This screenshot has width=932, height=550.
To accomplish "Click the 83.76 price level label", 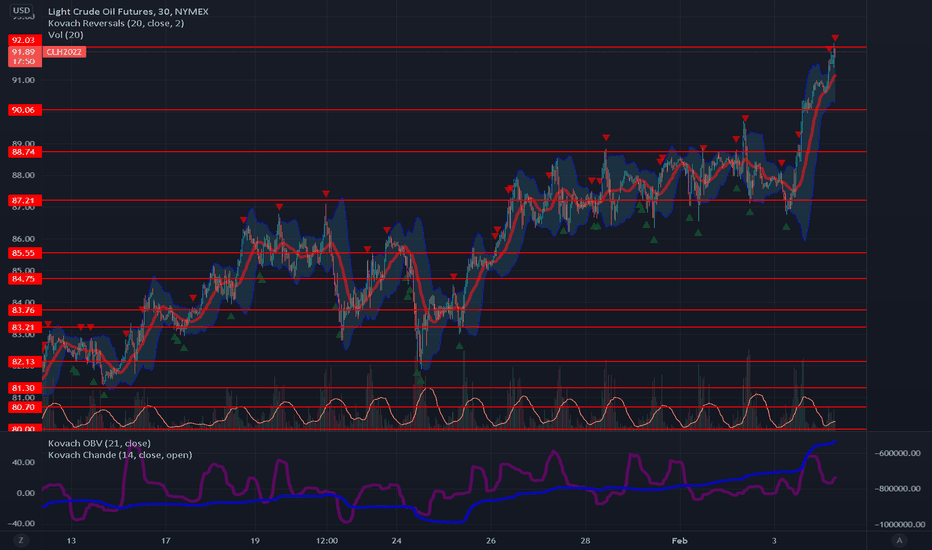I will pyautogui.click(x=24, y=310).
